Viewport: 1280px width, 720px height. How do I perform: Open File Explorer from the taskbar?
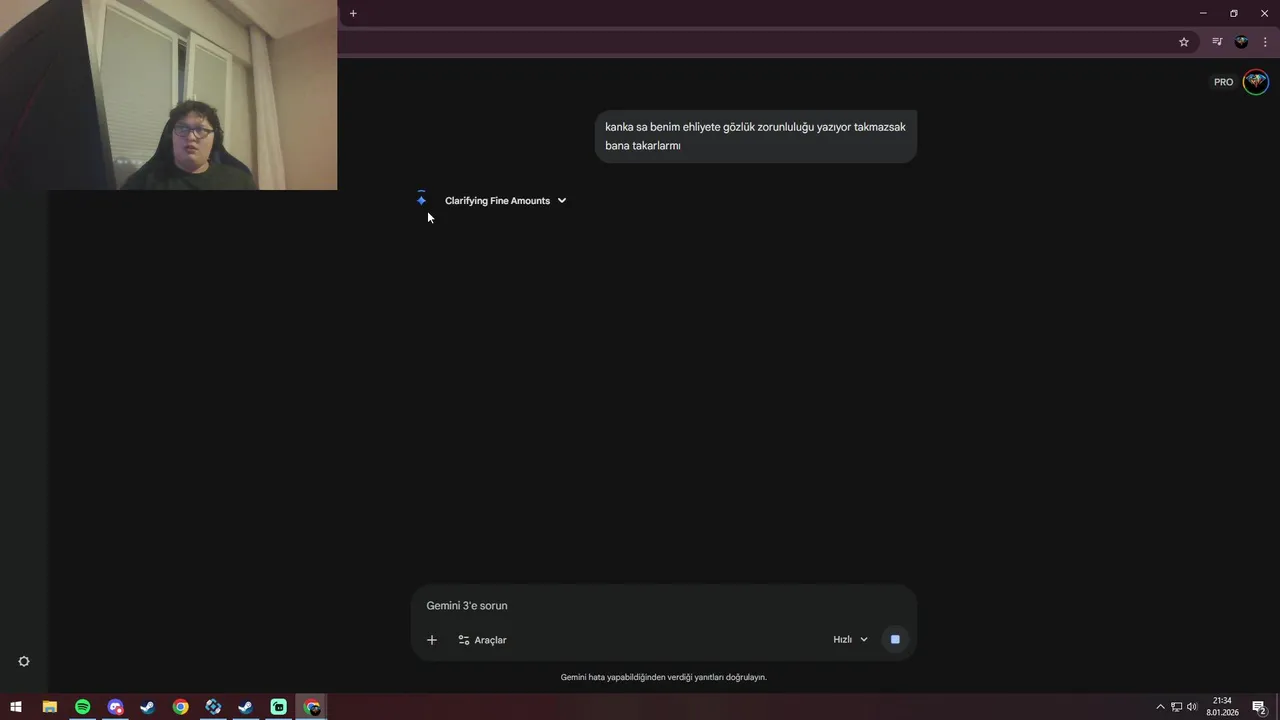[x=49, y=707]
